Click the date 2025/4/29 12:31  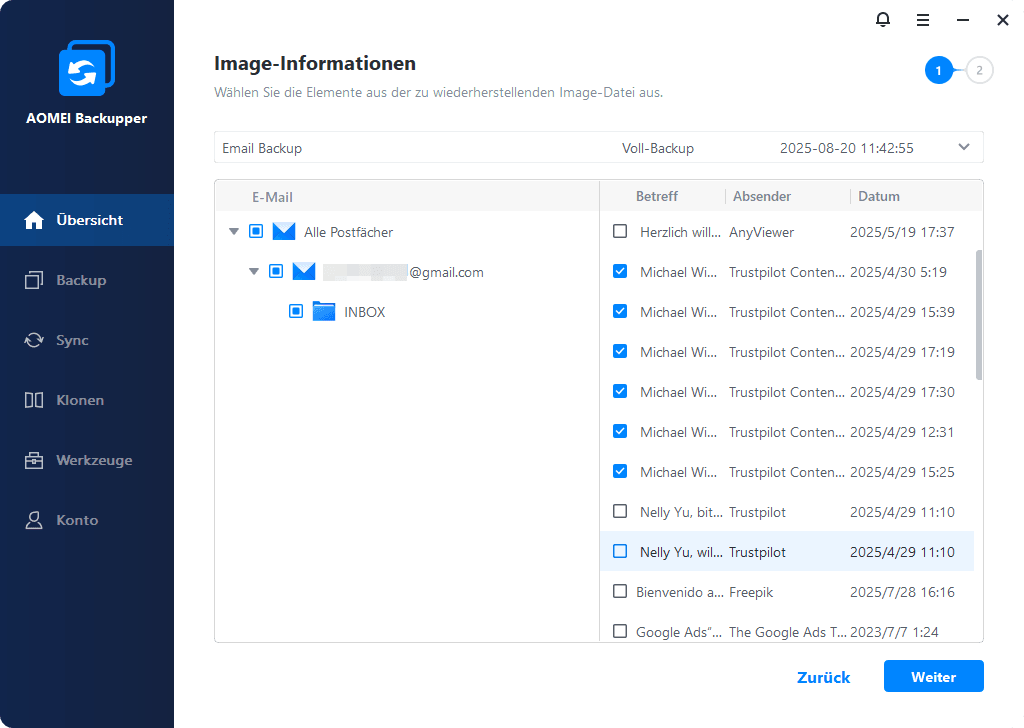pyautogui.click(x=901, y=432)
